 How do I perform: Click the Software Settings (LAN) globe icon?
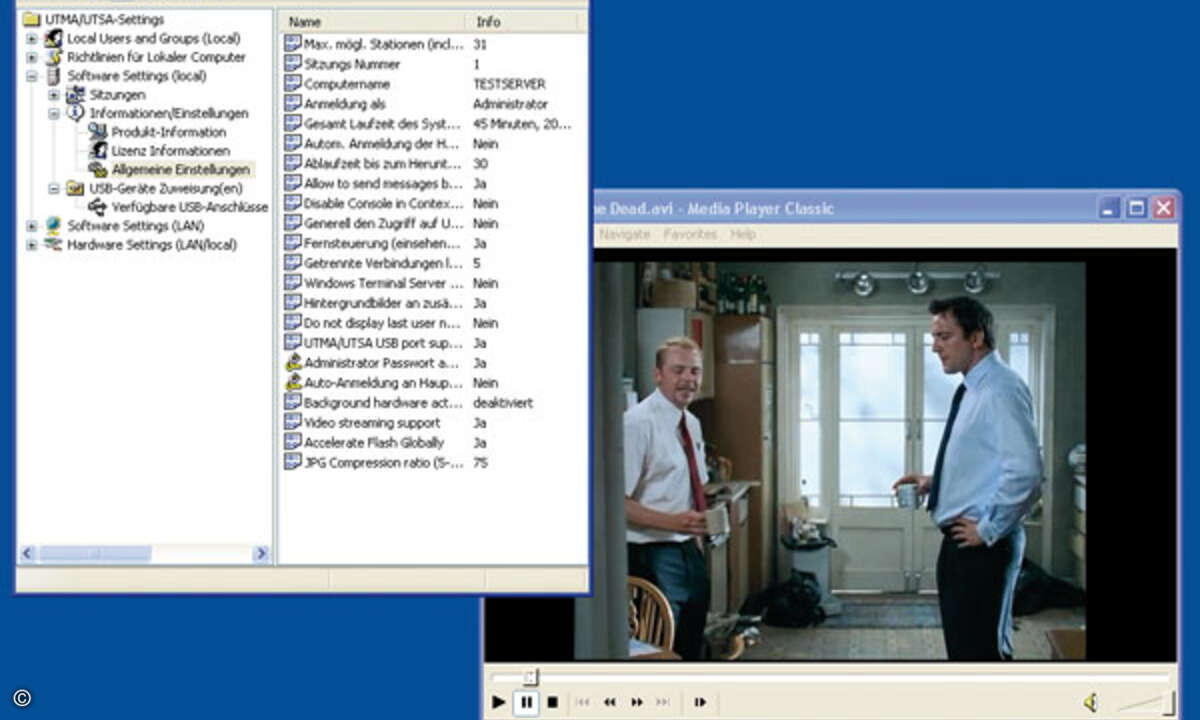pyautogui.click(x=54, y=226)
